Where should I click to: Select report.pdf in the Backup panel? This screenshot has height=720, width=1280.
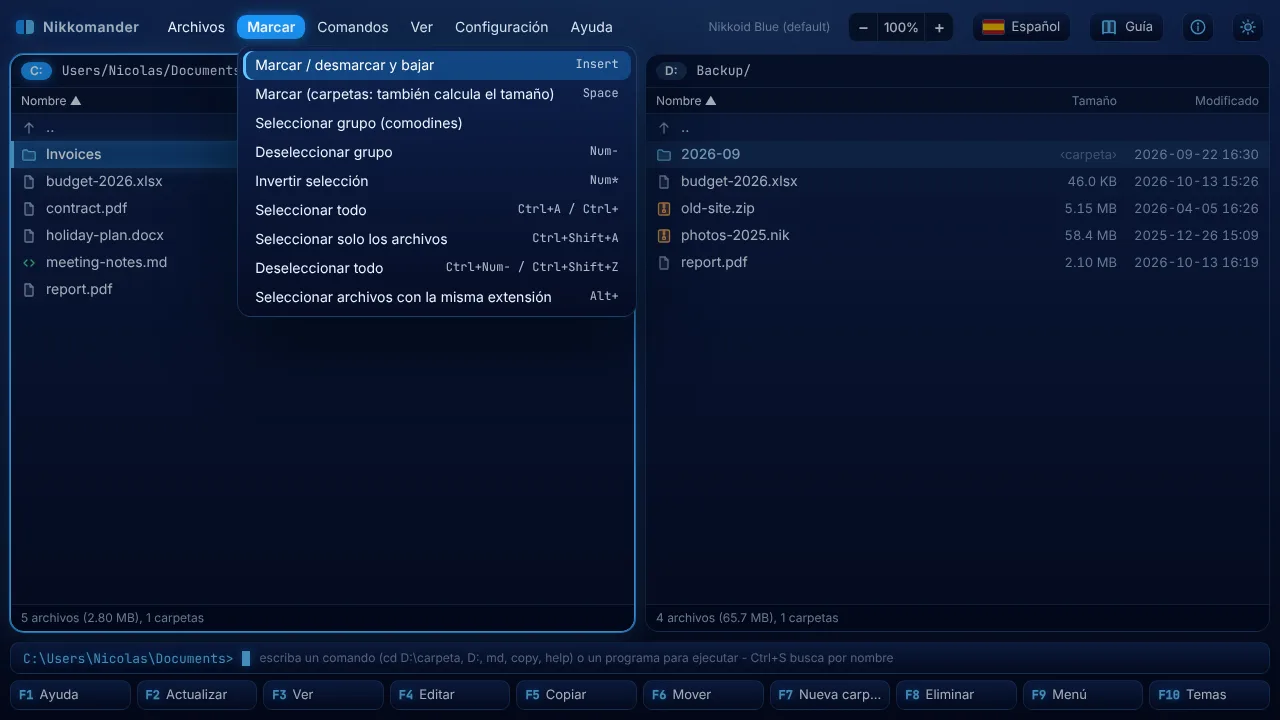(x=957, y=263)
